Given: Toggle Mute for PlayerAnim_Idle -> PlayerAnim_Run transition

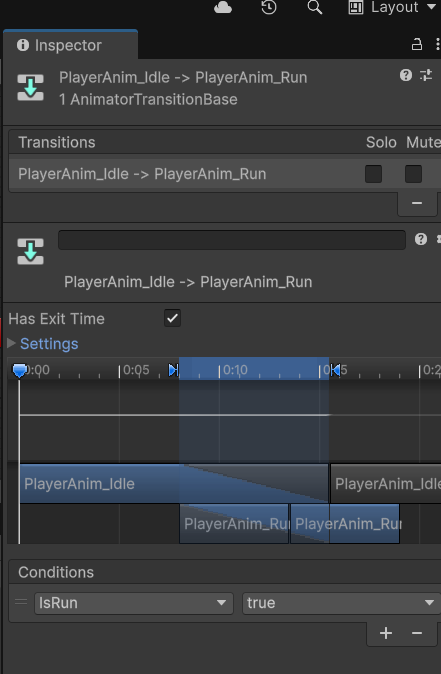Looking at the screenshot, I should point(413,174).
